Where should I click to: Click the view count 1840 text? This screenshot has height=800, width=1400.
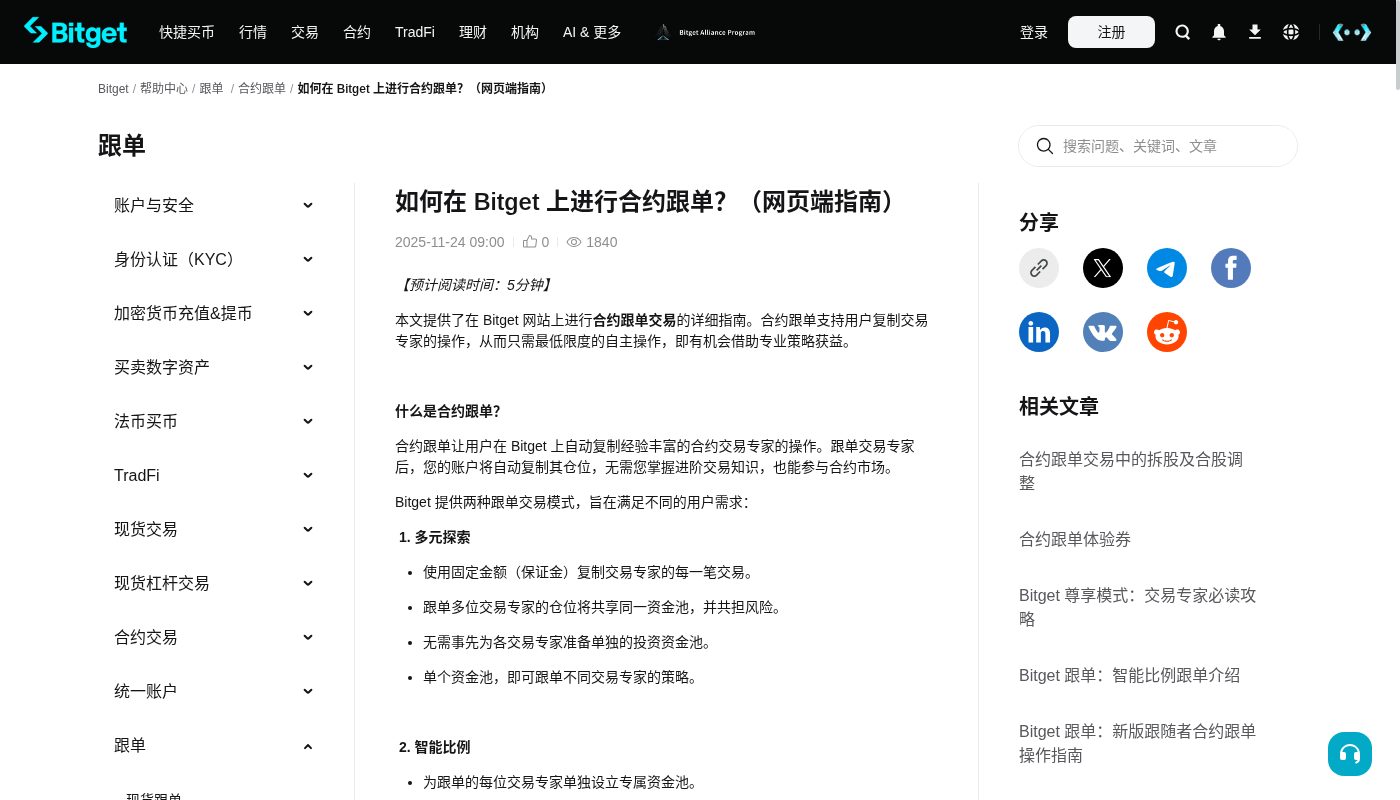(601, 242)
